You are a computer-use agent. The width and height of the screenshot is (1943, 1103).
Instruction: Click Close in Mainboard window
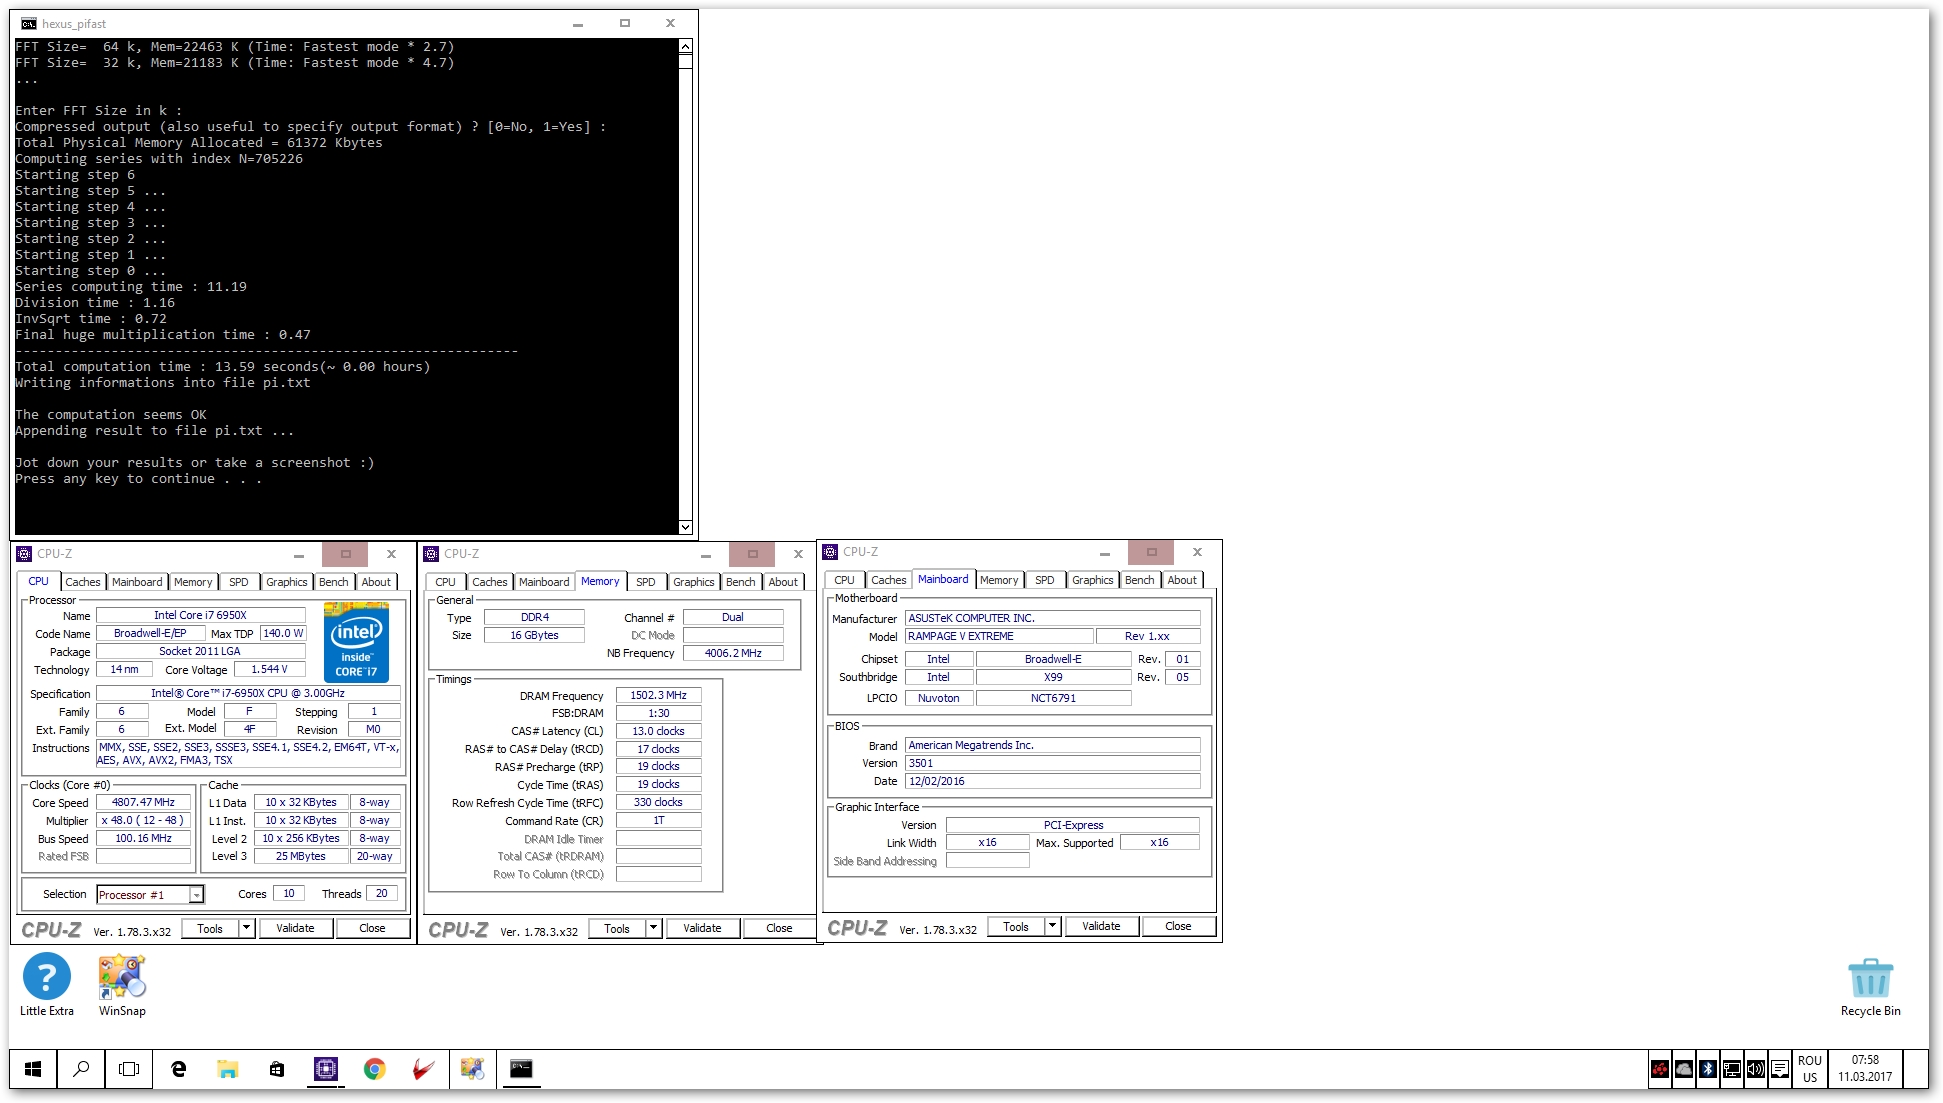tap(1178, 926)
